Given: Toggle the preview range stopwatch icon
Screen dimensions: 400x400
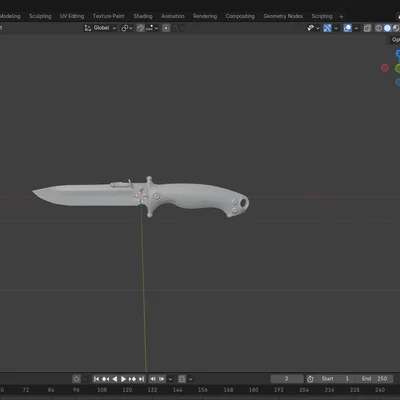Looking at the screenshot, I should (310, 379).
